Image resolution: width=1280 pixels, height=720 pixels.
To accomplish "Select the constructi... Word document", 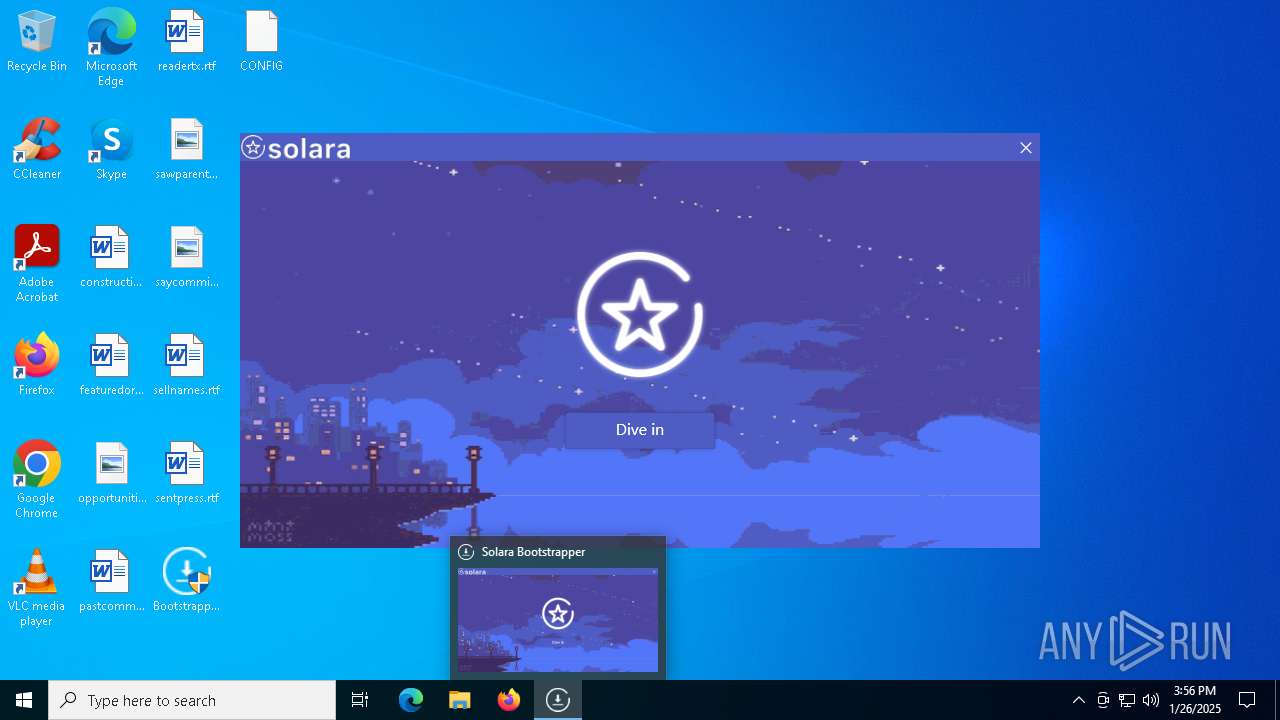I will coord(111,257).
